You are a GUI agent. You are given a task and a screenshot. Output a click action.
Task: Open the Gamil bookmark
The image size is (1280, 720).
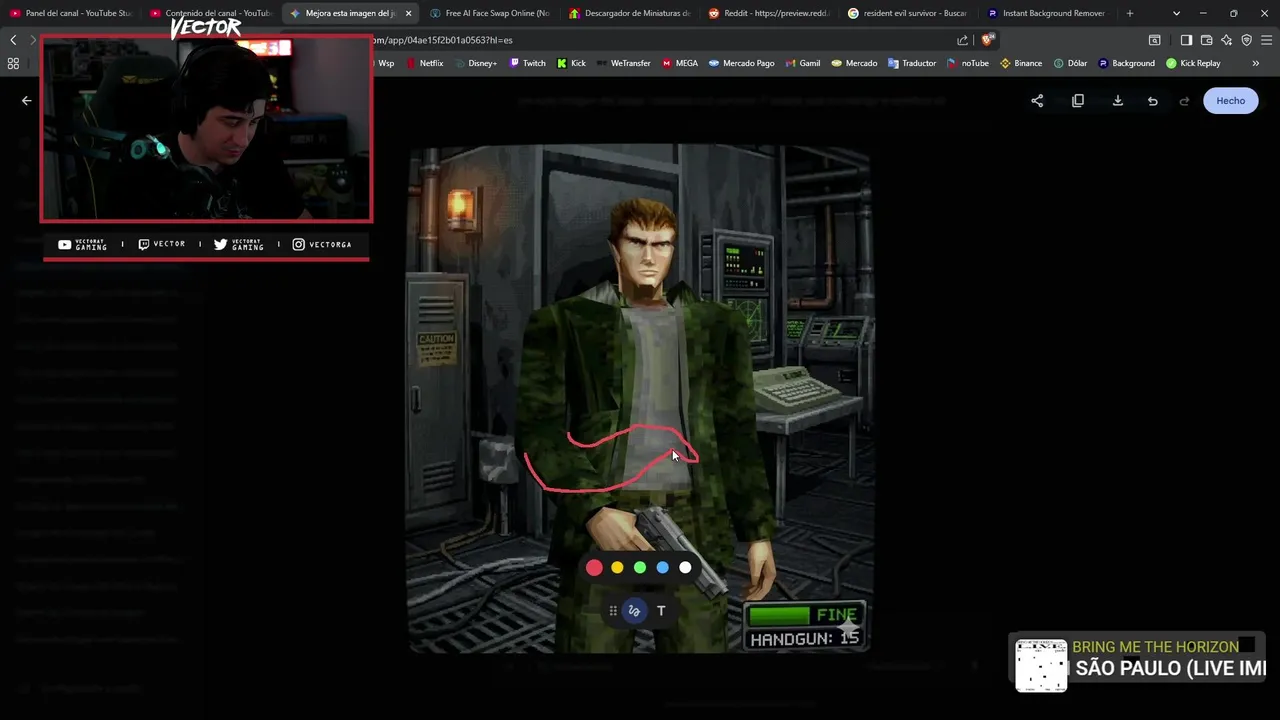point(803,63)
